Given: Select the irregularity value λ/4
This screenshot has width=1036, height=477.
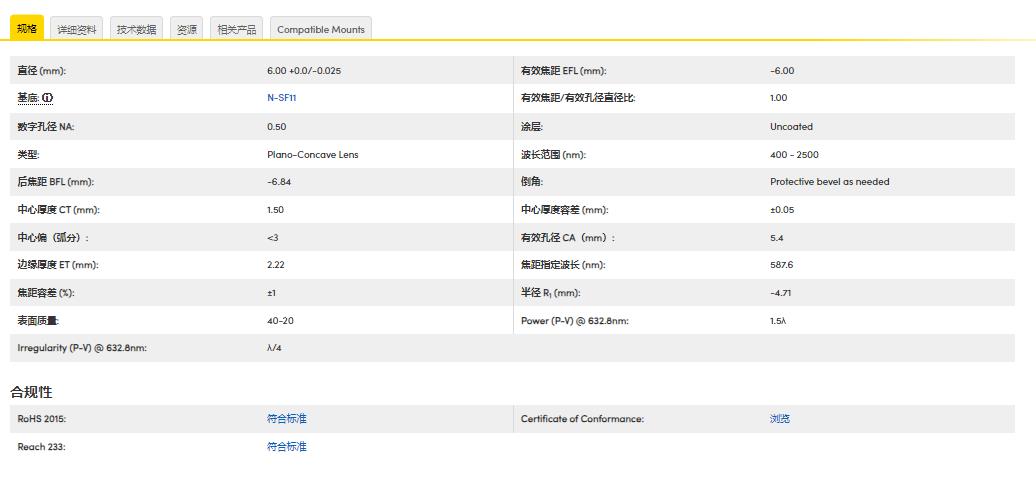Looking at the screenshot, I should coord(274,348).
